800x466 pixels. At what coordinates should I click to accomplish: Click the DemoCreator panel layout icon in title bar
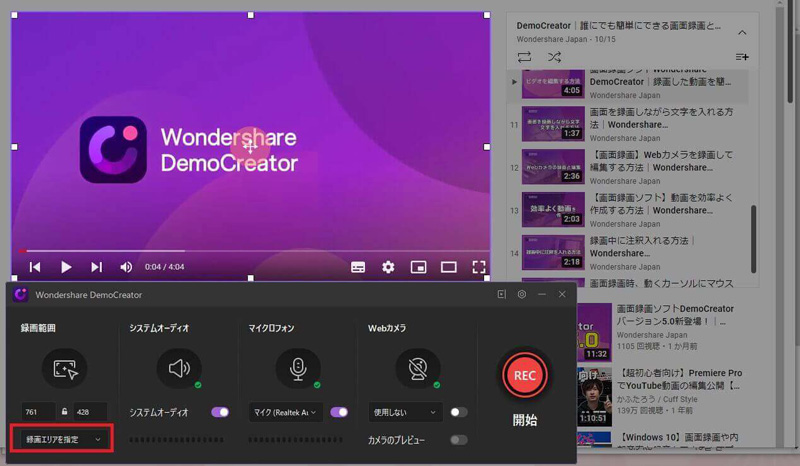(502, 294)
